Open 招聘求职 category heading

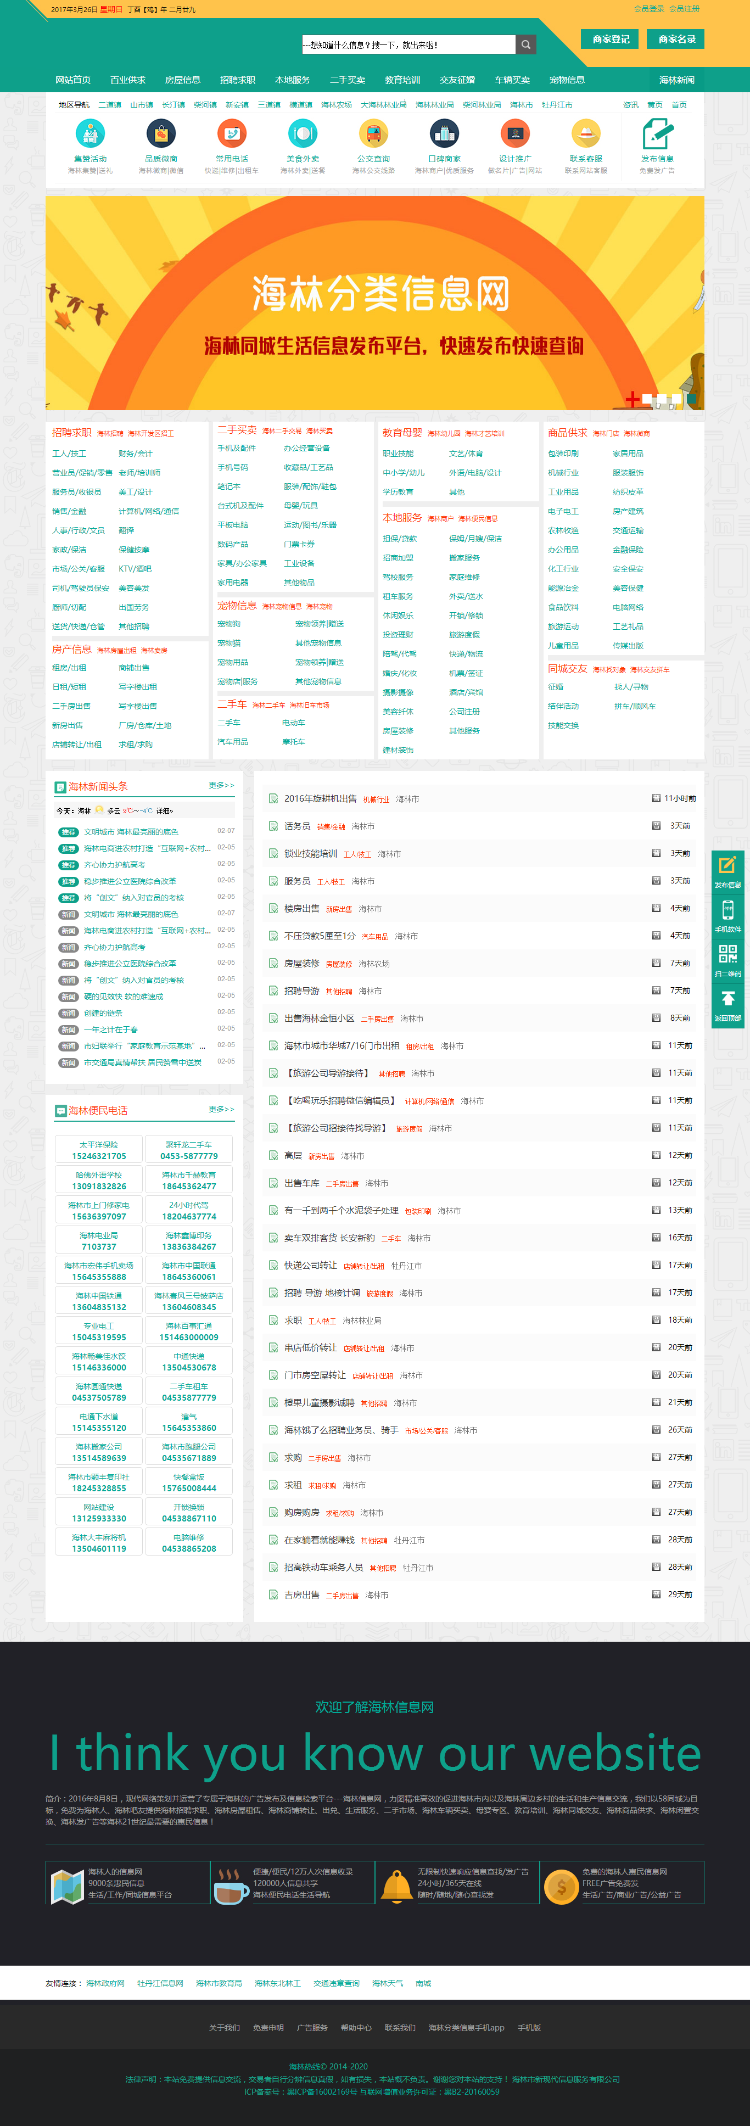pyautogui.click(x=72, y=433)
